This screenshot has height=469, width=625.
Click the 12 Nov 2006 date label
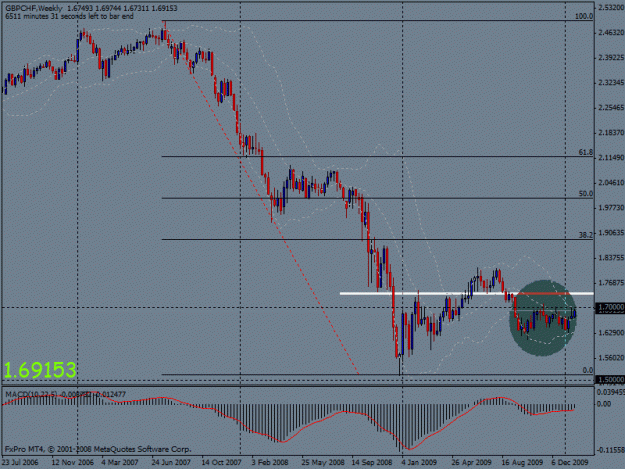coord(73,462)
